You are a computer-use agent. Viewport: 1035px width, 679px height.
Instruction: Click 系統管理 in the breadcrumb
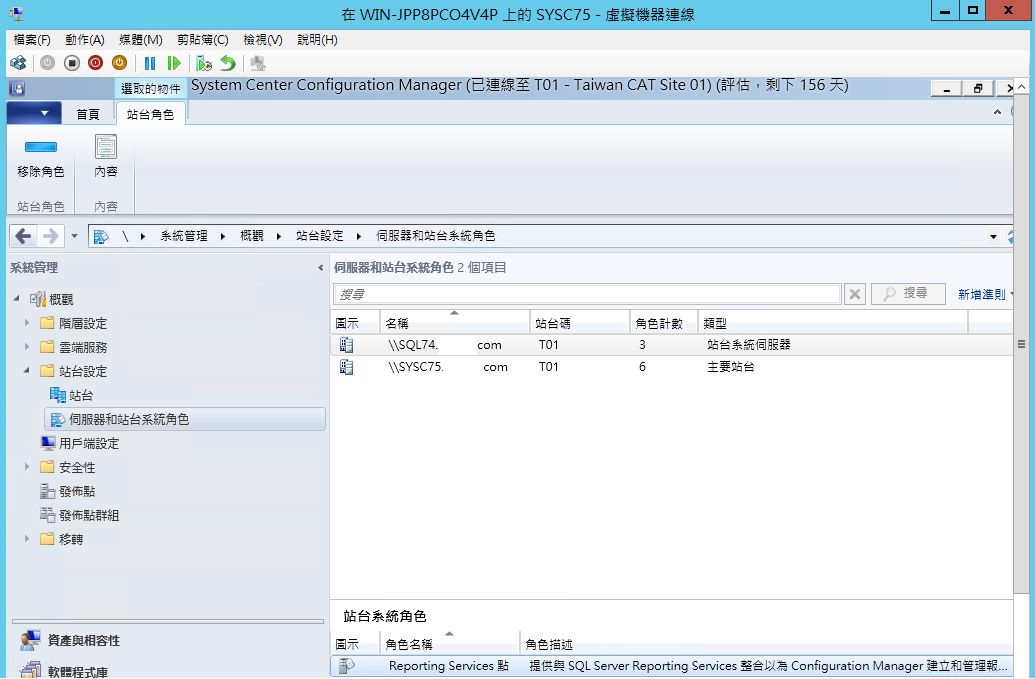coord(184,236)
